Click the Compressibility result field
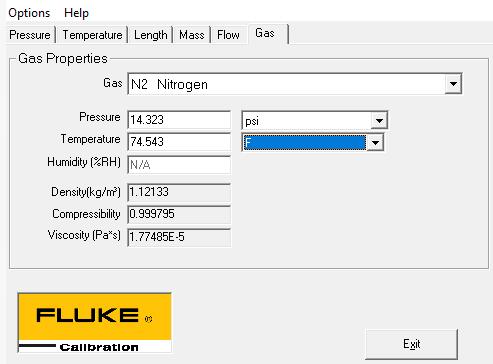Screen dimensions: 493x364 pyautogui.click(x=179, y=214)
